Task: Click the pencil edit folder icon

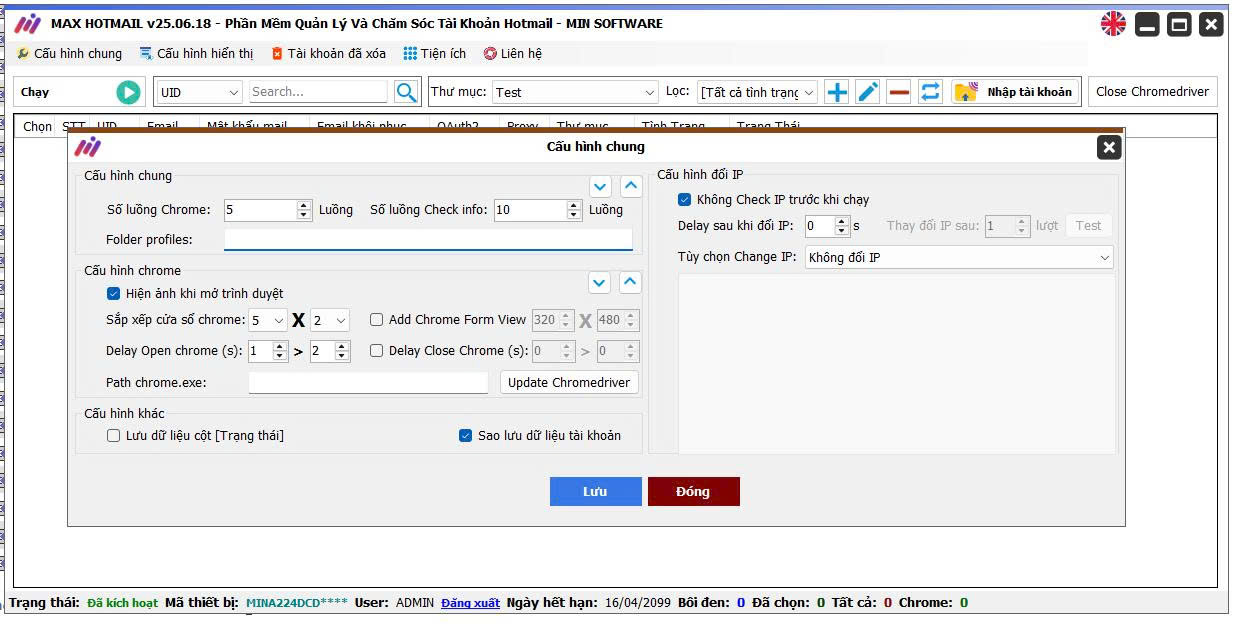Action: (868, 92)
